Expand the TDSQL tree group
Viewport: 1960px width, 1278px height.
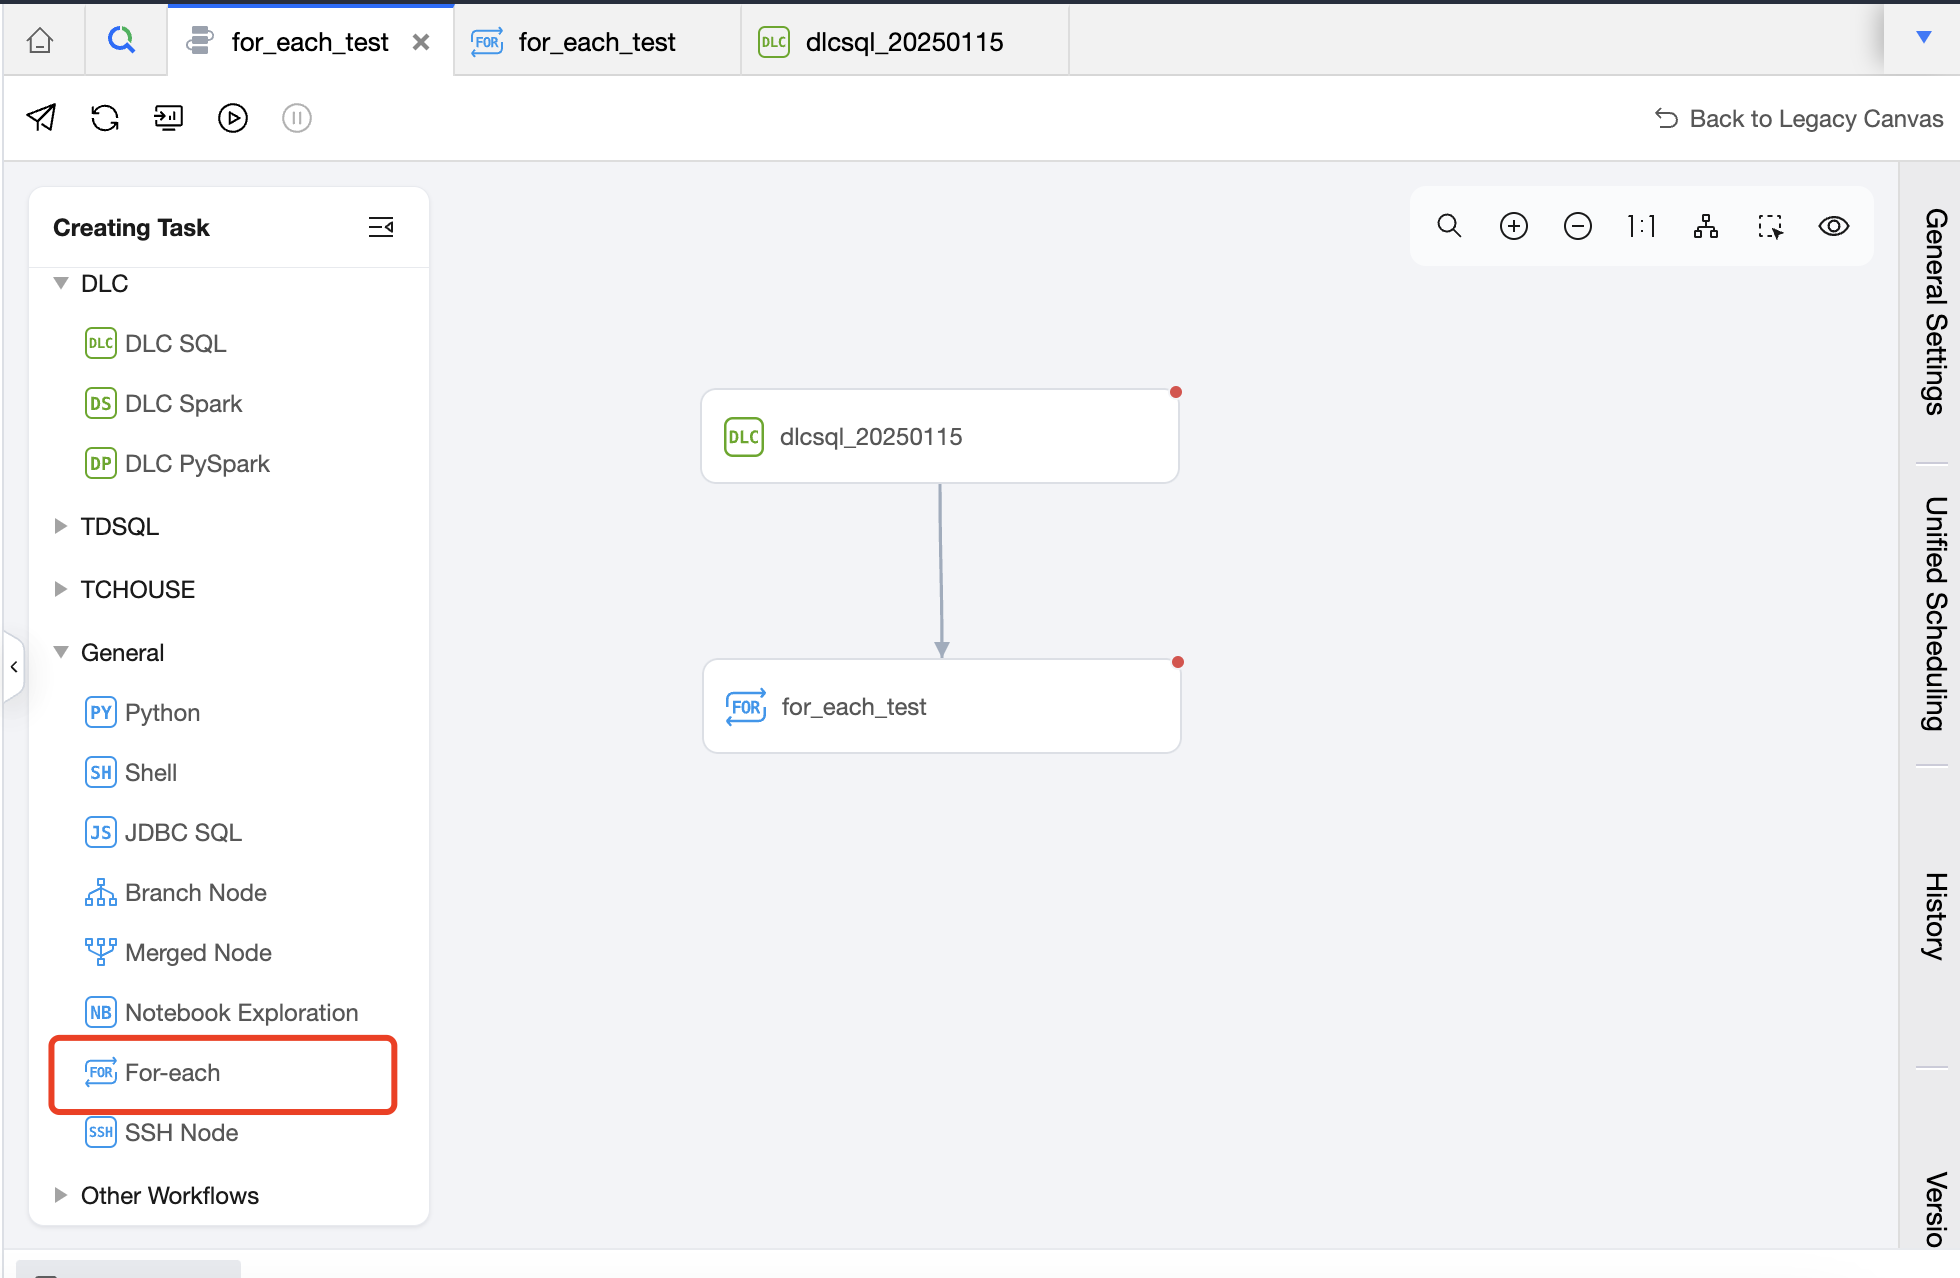pyautogui.click(x=61, y=526)
